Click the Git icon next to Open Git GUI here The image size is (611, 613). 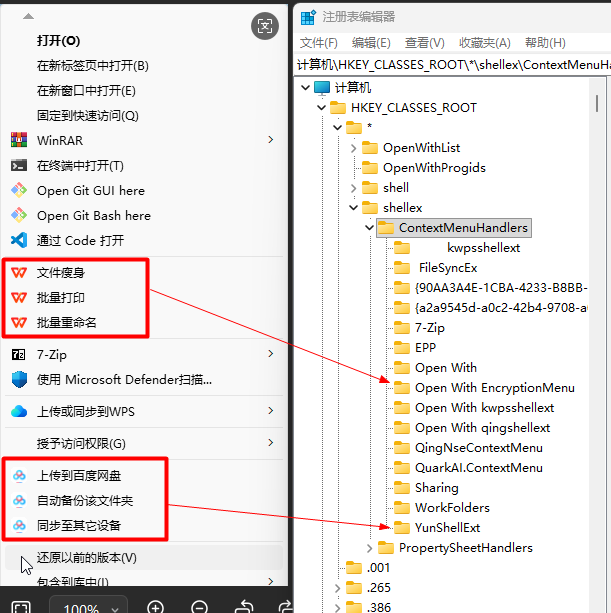[19, 190]
